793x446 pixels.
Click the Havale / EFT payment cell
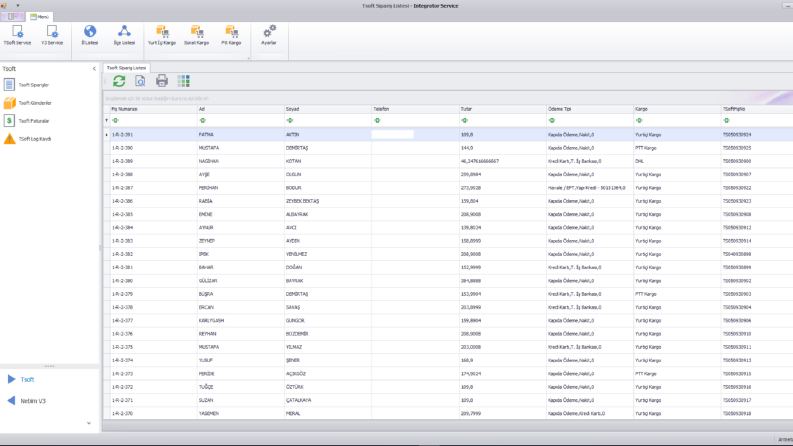[590, 188]
